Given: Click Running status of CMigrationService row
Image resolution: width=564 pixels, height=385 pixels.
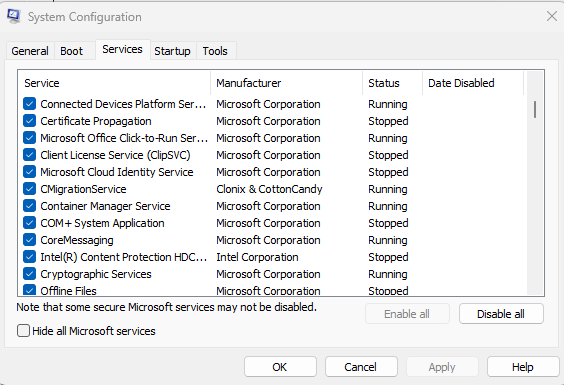Looking at the screenshot, I should tap(387, 189).
